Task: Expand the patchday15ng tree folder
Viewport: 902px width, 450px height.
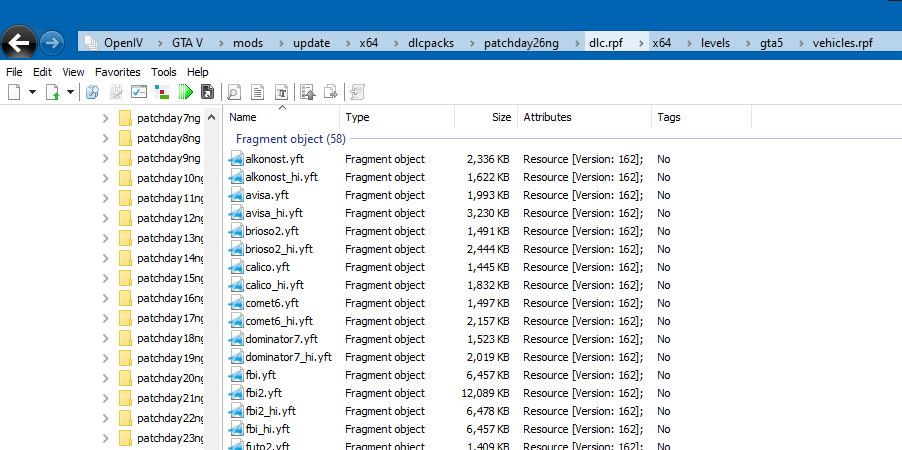Action: click(105, 278)
